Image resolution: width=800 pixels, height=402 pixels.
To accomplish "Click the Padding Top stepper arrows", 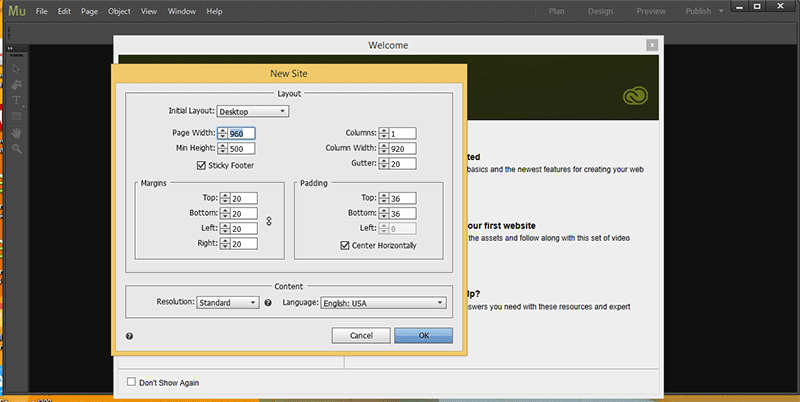I will coord(384,198).
